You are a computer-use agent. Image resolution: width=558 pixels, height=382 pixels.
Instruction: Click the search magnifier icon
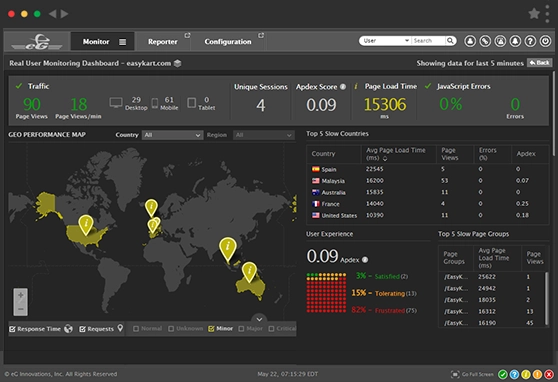coord(450,41)
